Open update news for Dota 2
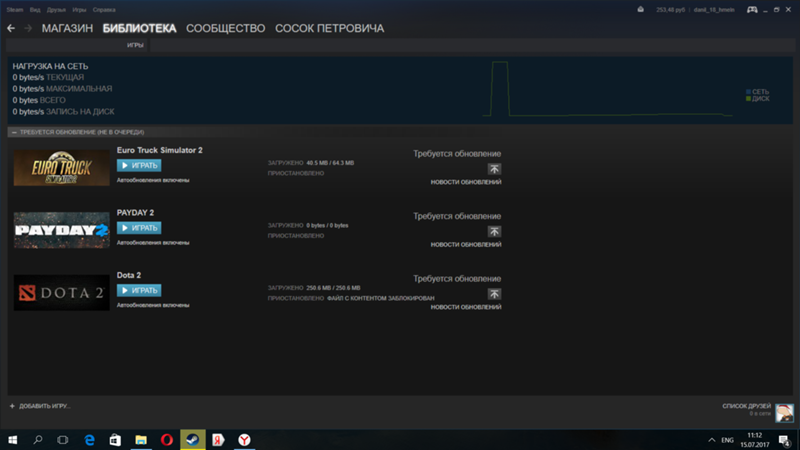The height and width of the screenshot is (450, 800). 466,307
